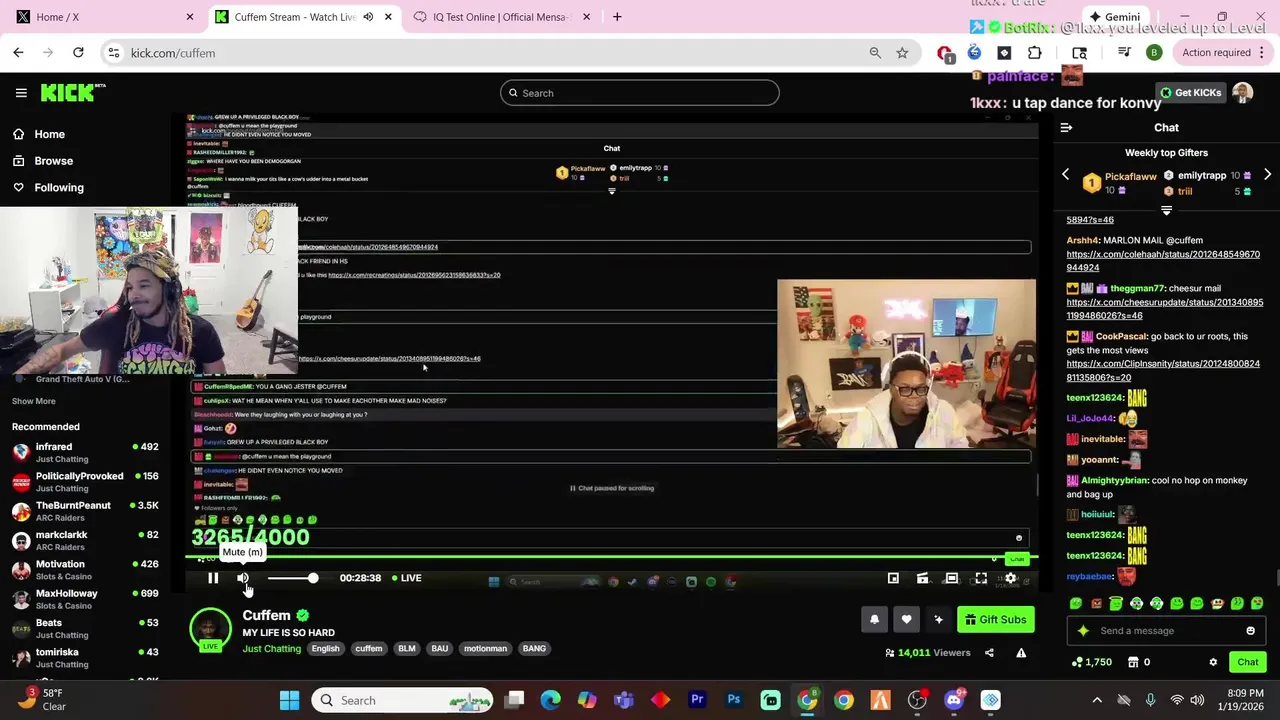This screenshot has height=720, width=1280.
Task: Focus the Kick search field
Action: 640,93
